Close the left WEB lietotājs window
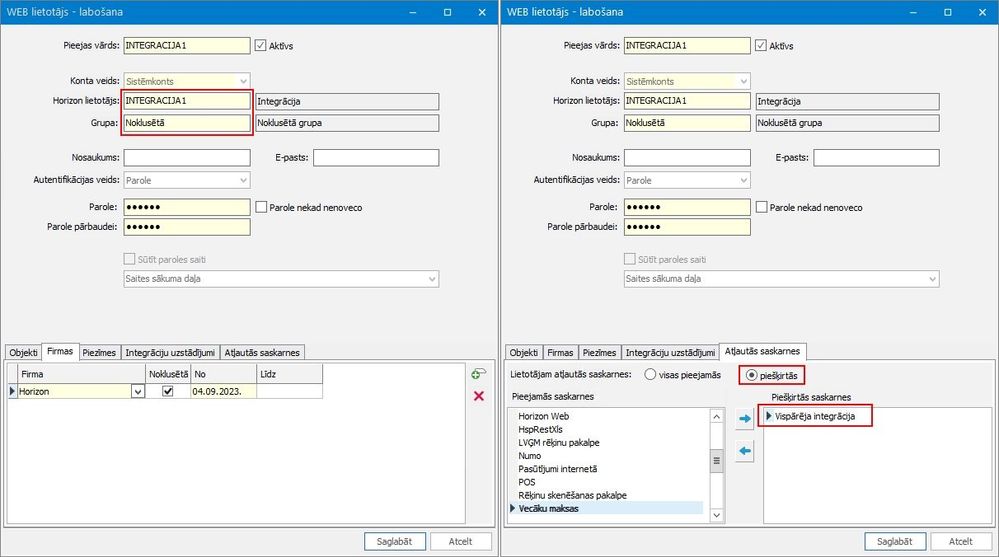 (x=482, y=12)
